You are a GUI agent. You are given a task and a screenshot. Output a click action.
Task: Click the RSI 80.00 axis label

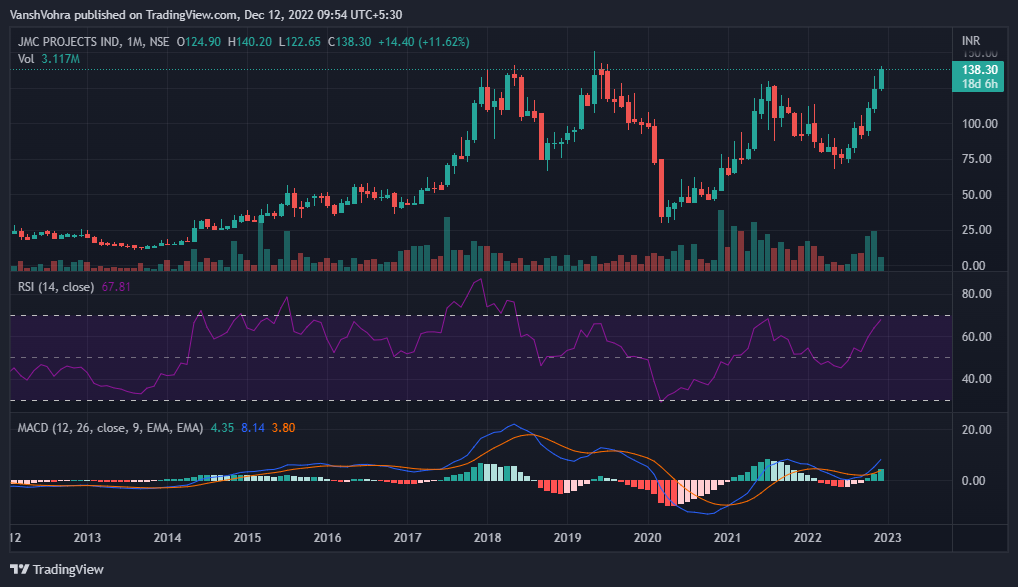[x=976, y=294]
